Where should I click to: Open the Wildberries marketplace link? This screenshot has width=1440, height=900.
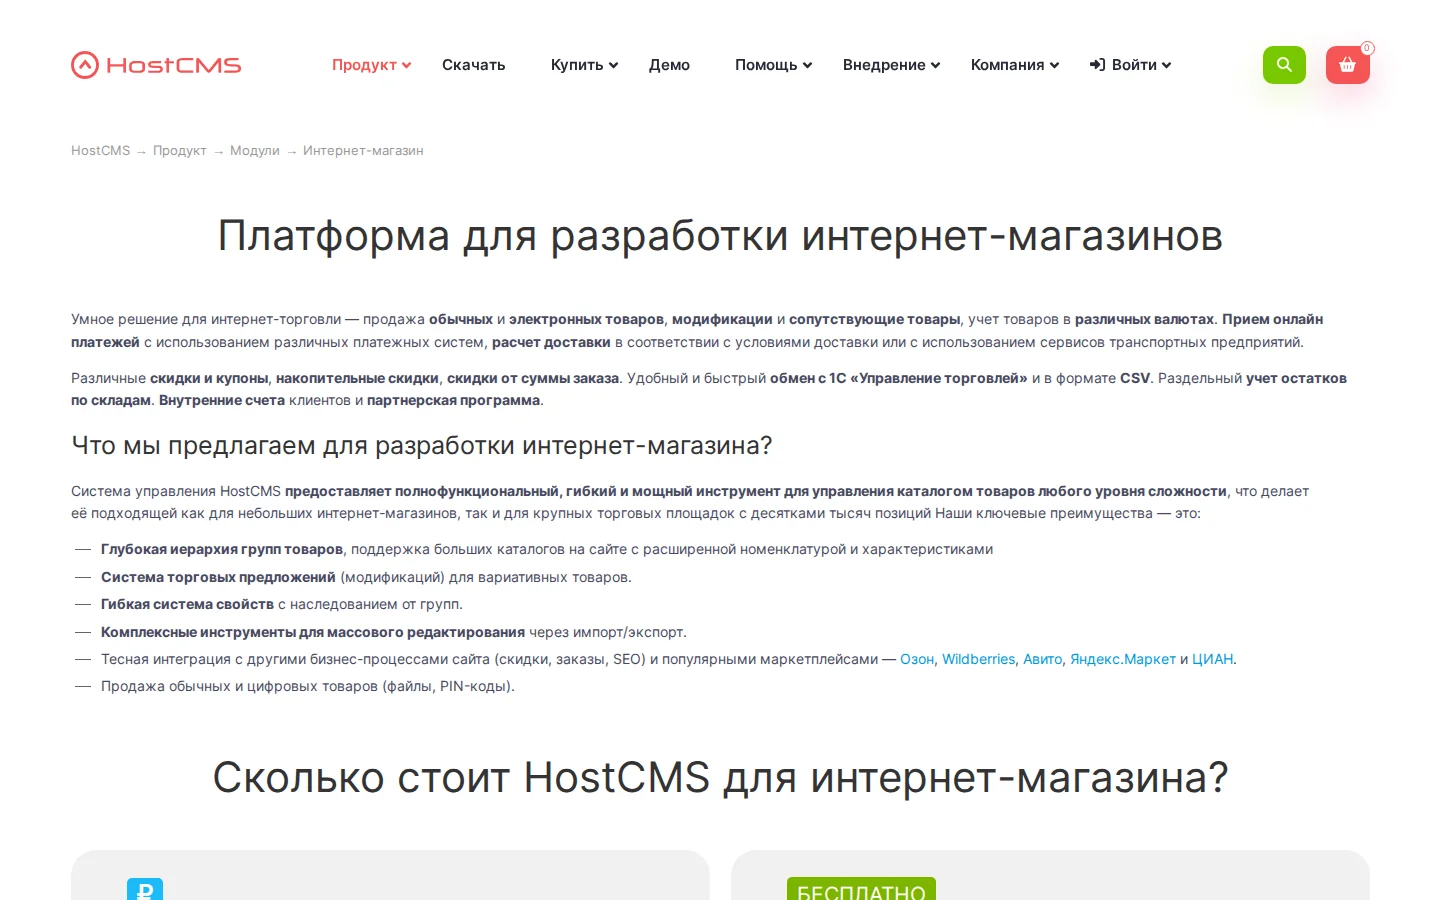pyautogui.click(x=978, y=659)
